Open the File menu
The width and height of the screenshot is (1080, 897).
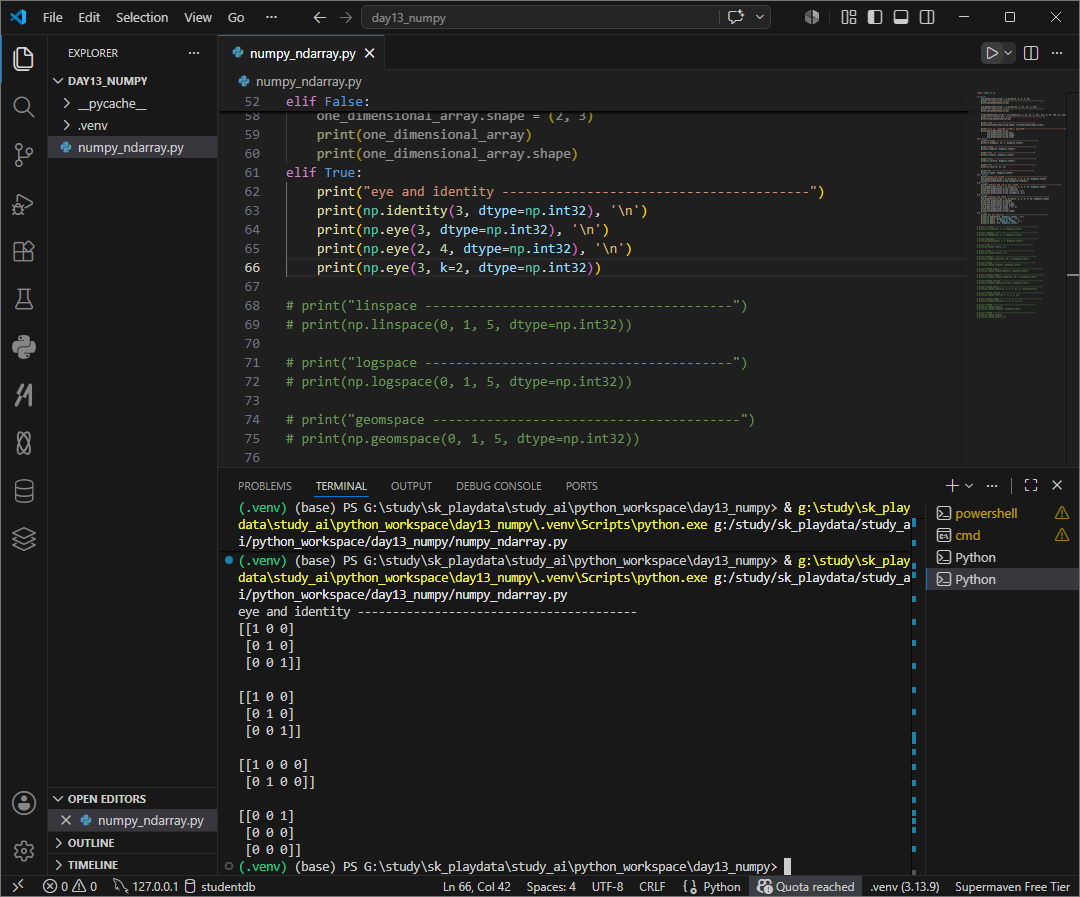point(52,17)
